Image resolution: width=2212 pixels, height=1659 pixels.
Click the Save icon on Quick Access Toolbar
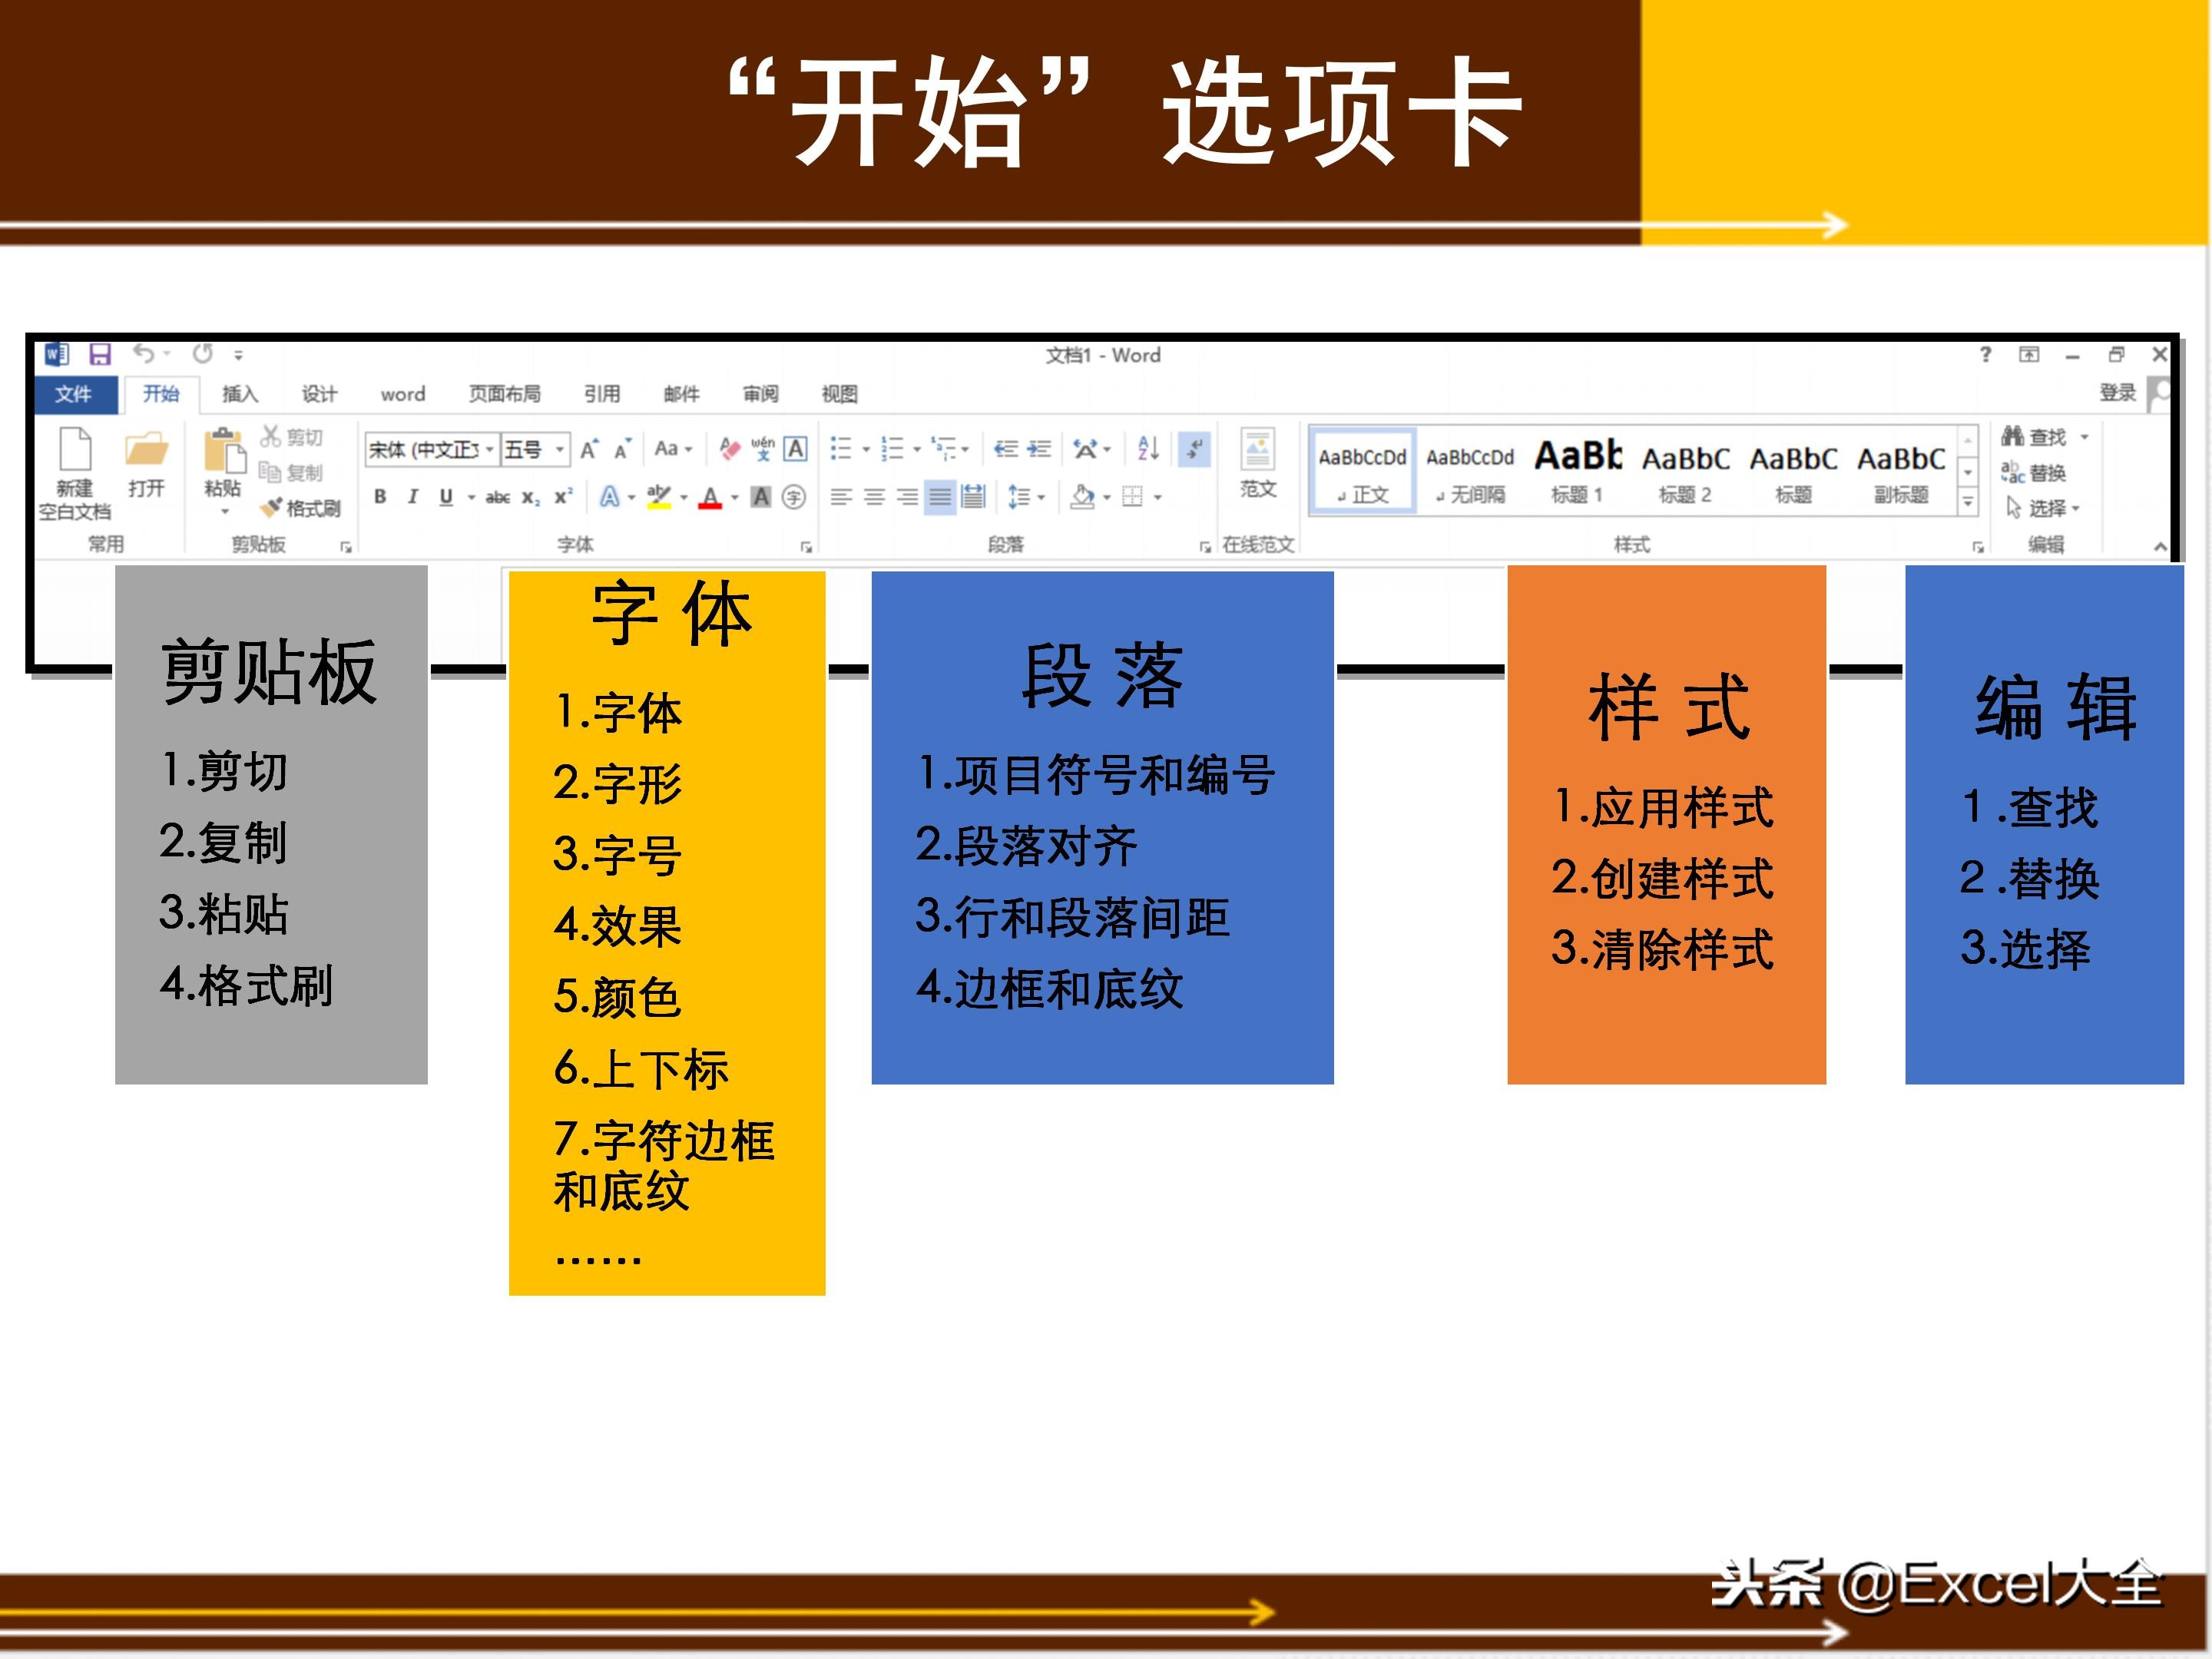(x=101, y=354)
